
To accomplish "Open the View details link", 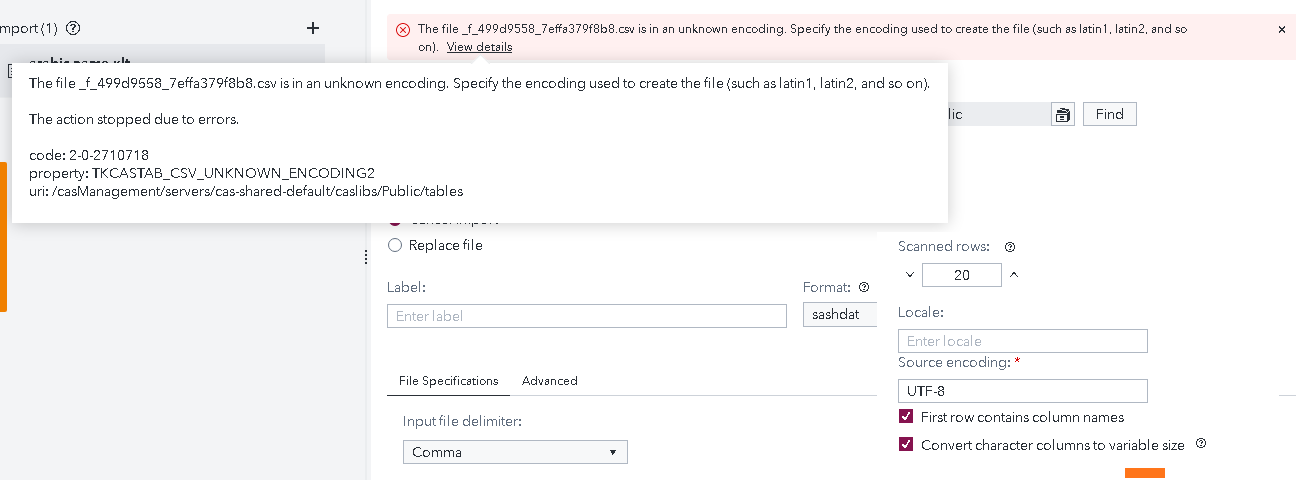I will [479, 47].
